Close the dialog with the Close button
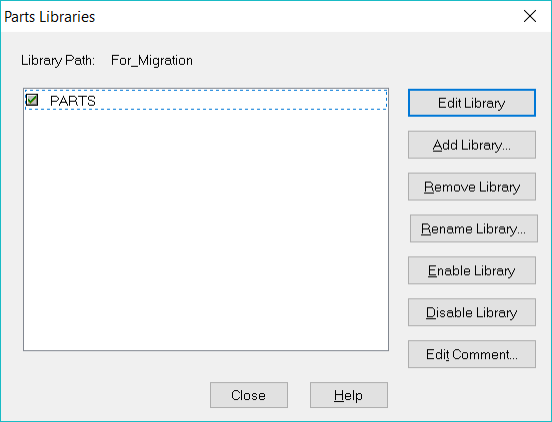This screenshot has width=552, height=422. tap(249, 395)
